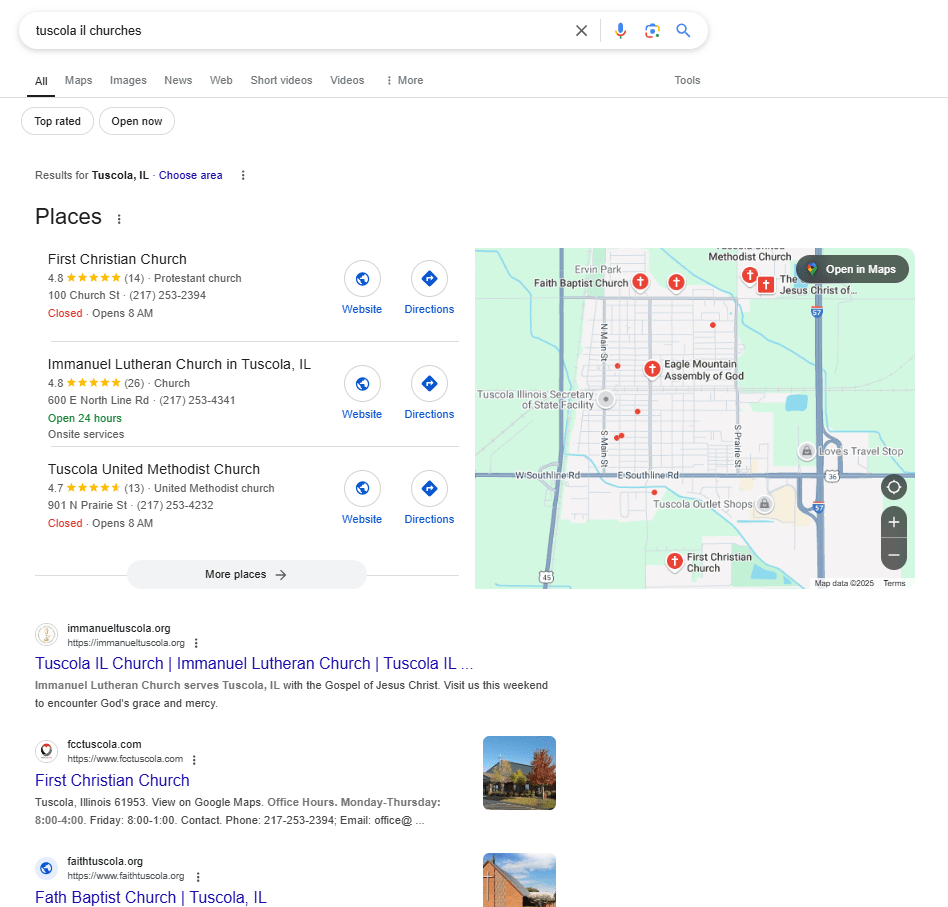Open Fath Baptist Church result title
The image size is (948, 907).
151,898
